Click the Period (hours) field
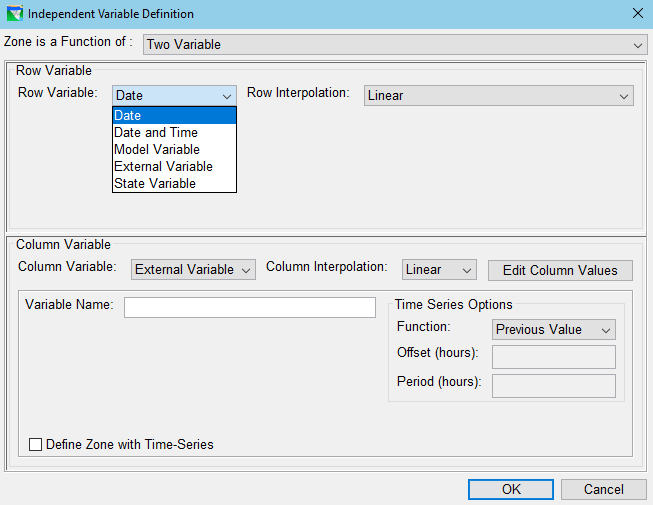Screen dimensions: 653x505 [553, 386]
